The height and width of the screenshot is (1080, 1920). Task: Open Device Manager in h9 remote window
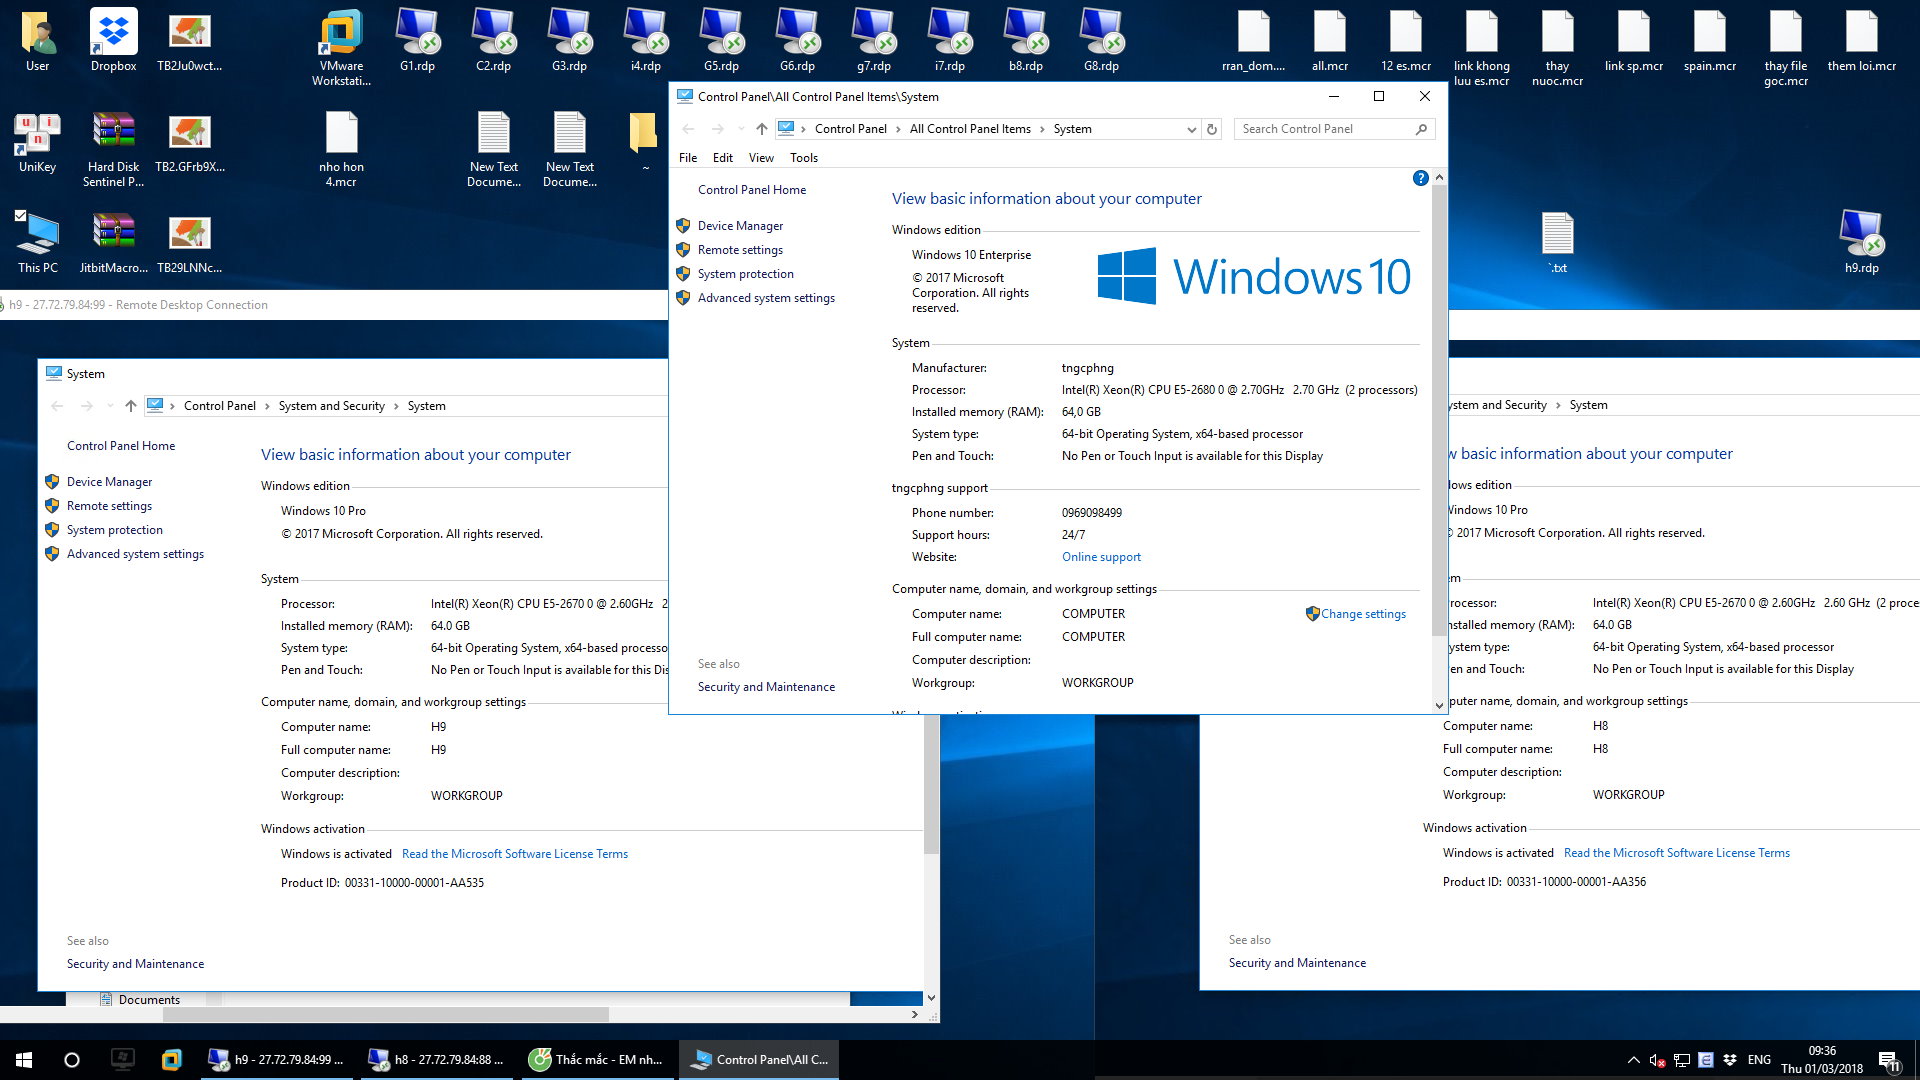pyautogui.click(x=109, y=482)
